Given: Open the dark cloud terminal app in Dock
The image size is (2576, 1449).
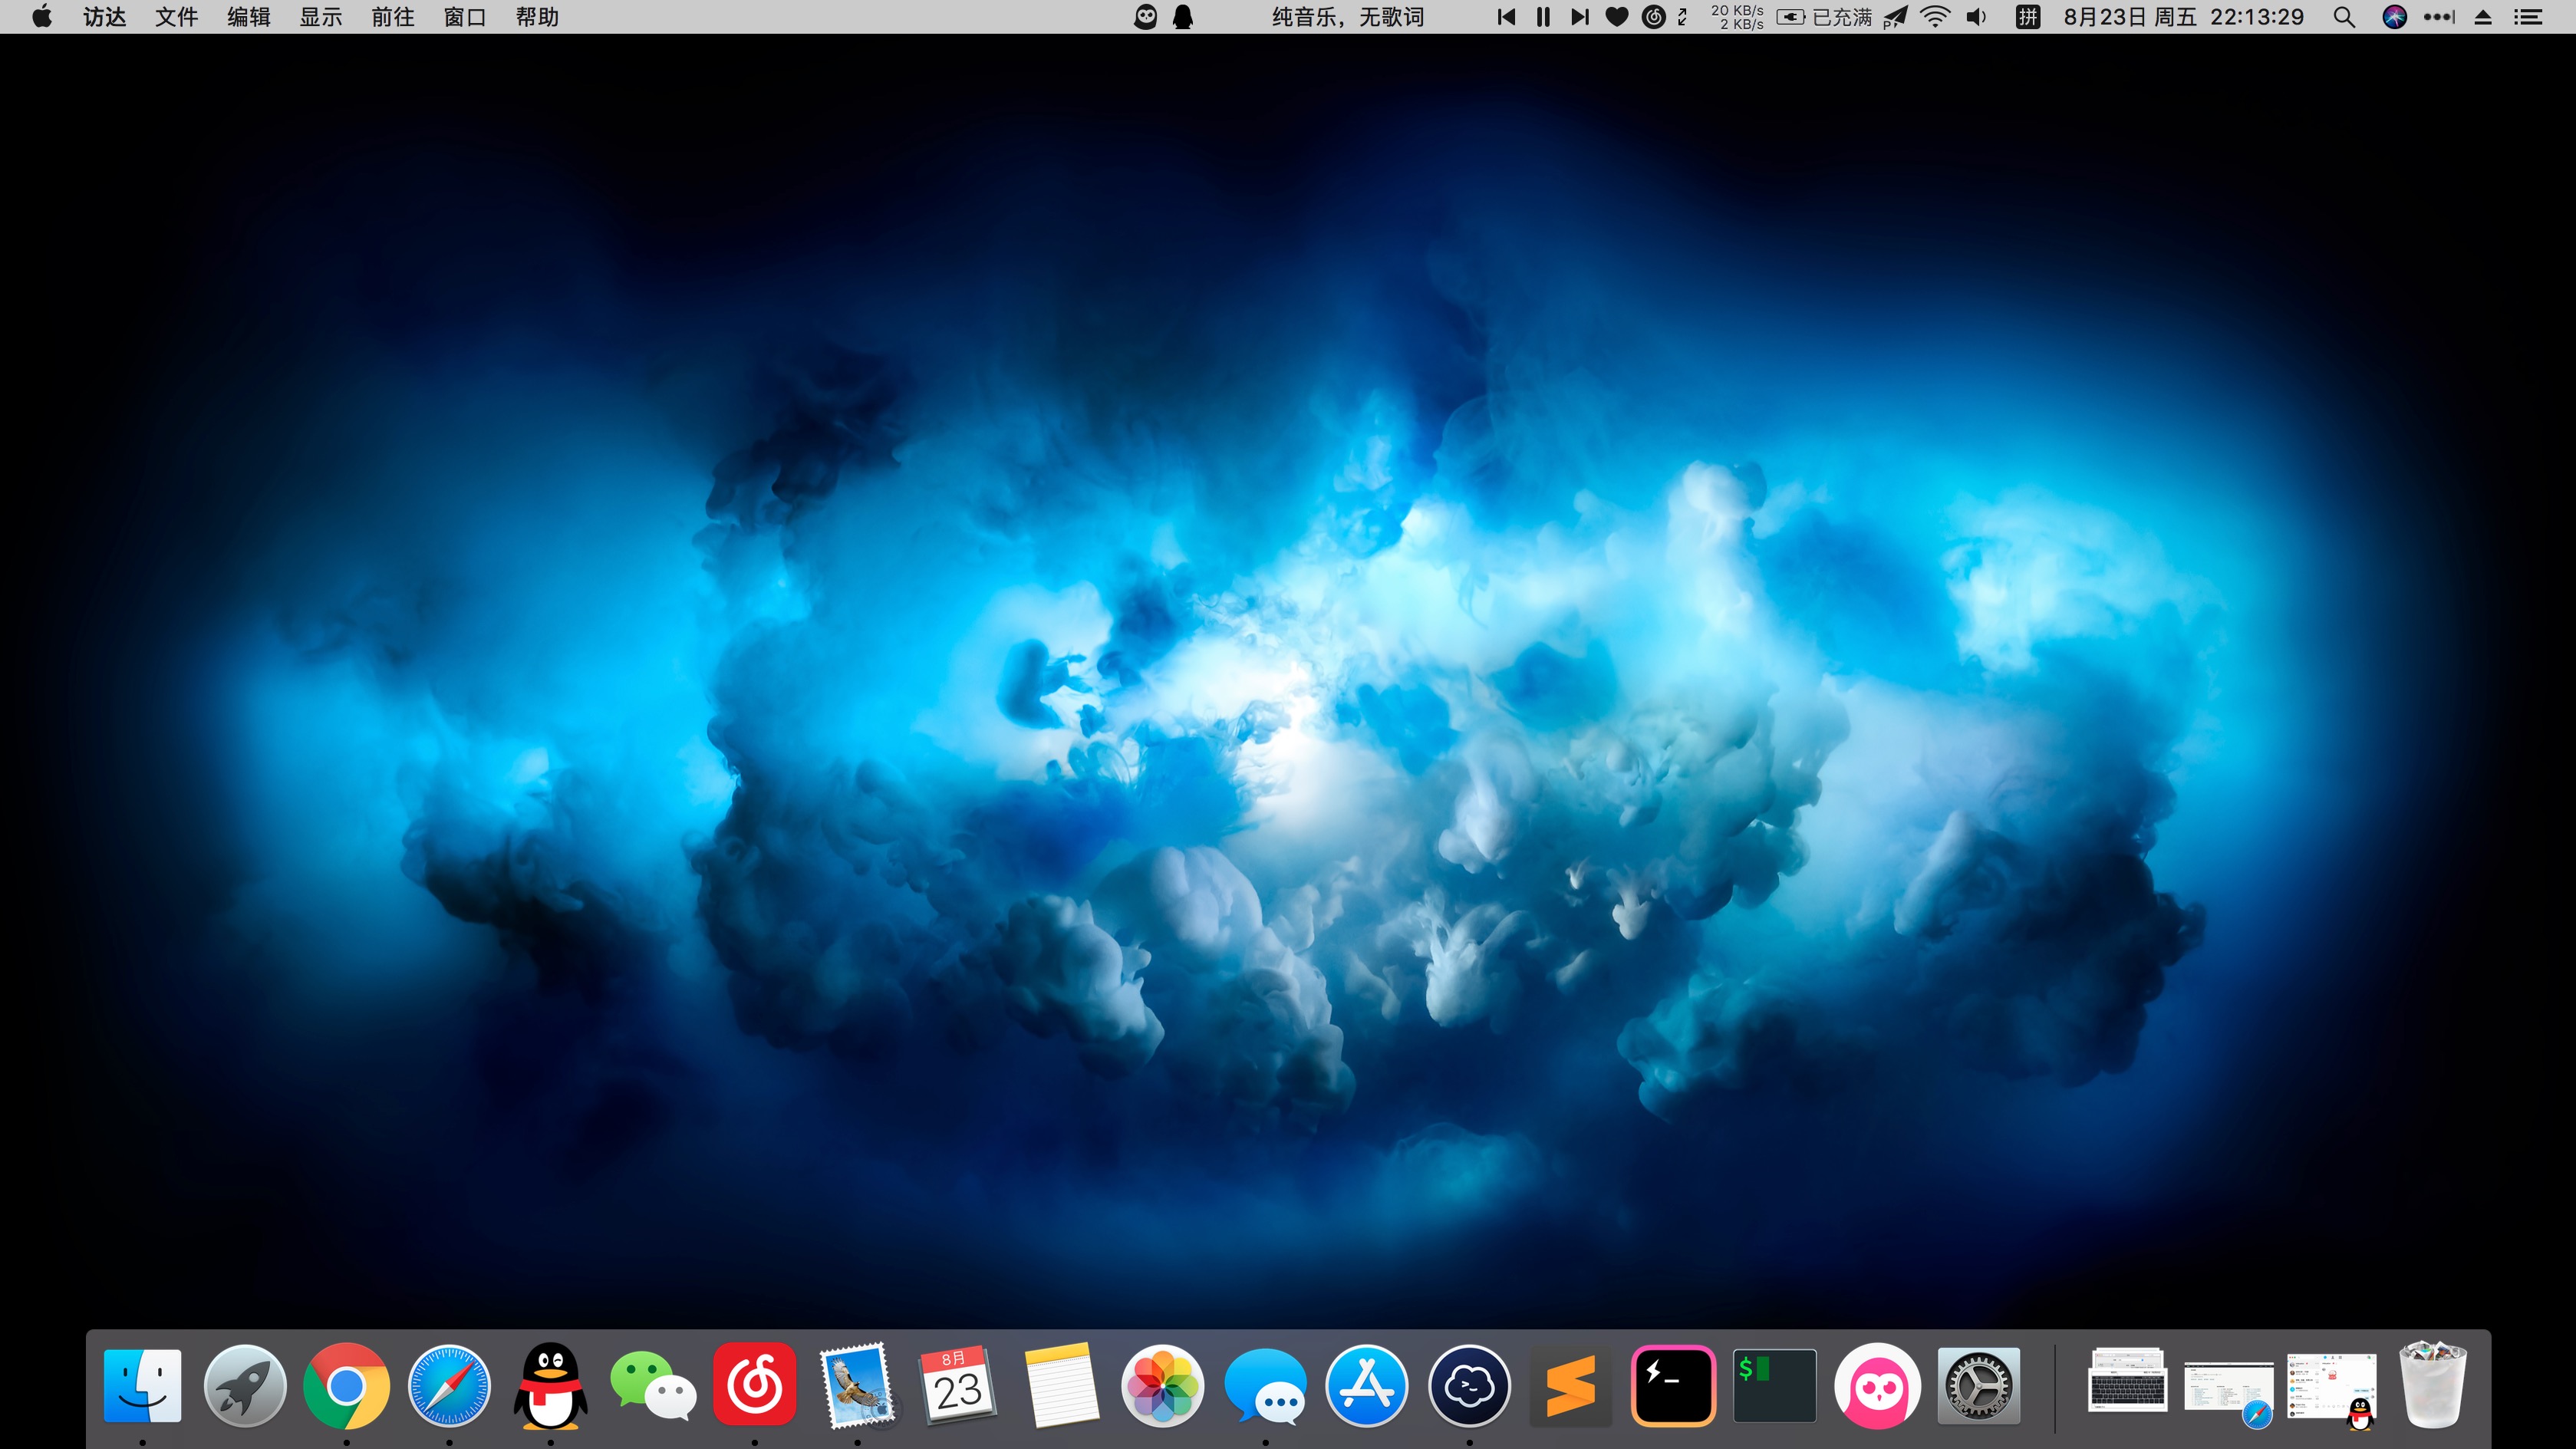Looking at the screenshot, I should coord(1469,1386).
